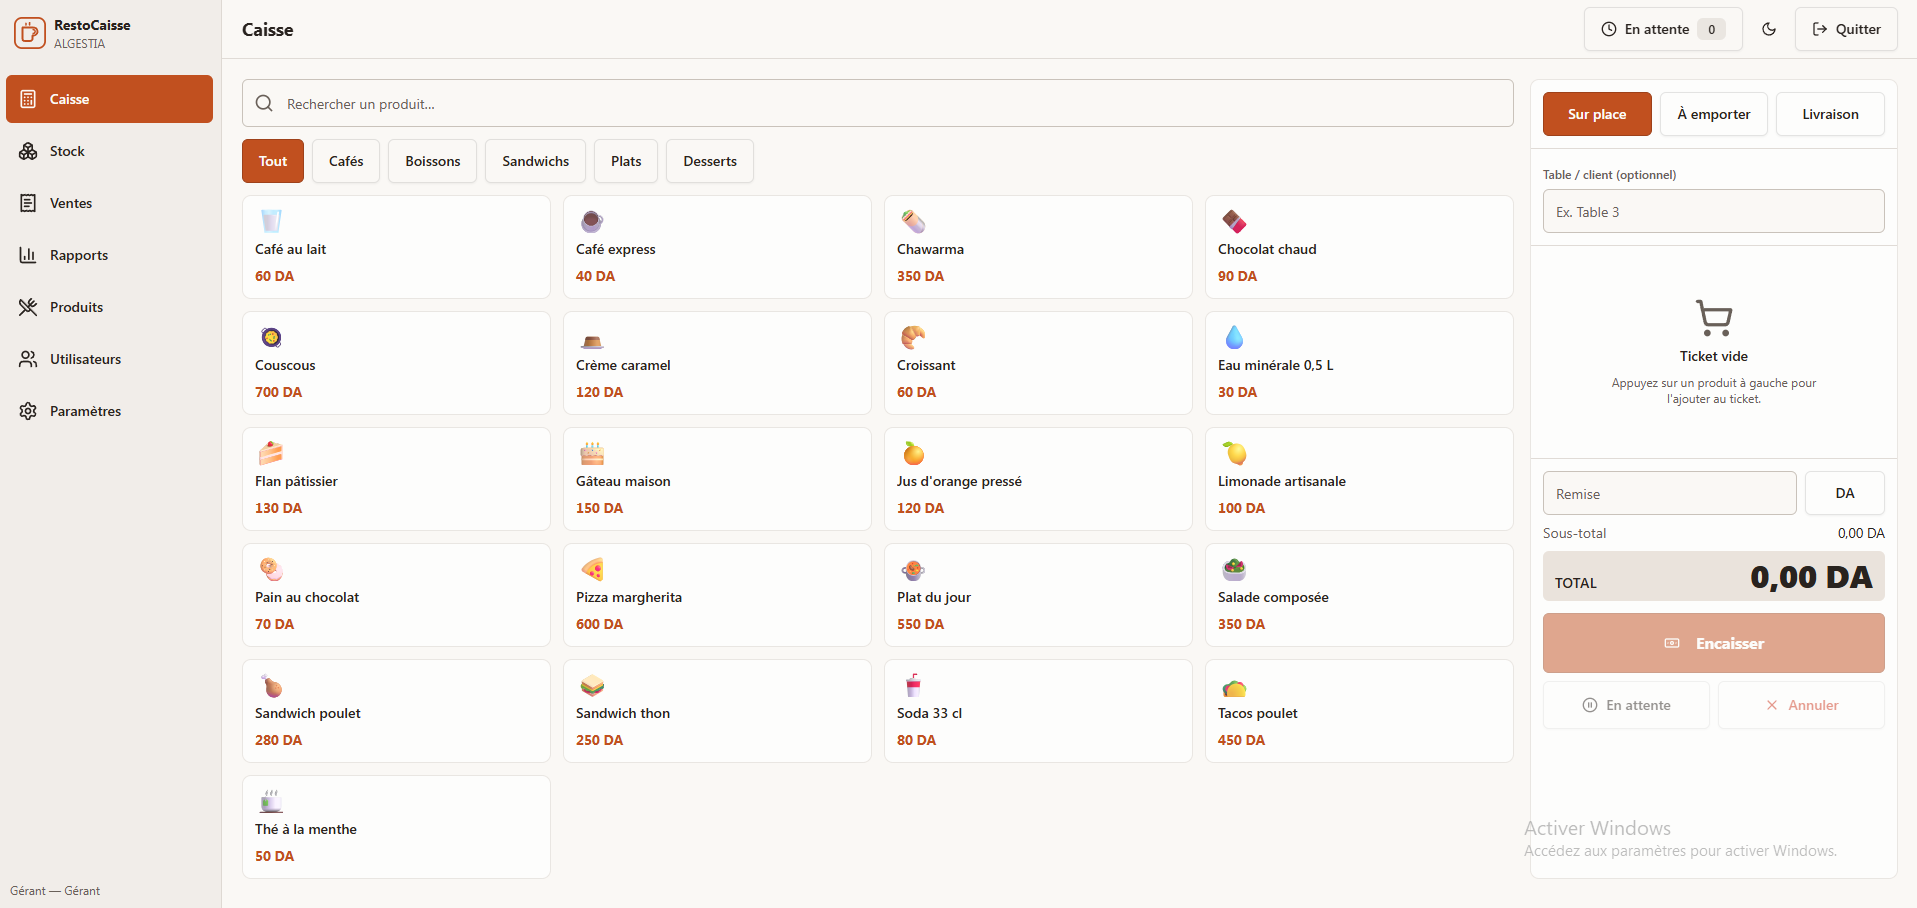Choose the Sur place order type
The height and width of the screenshot is (908, 1917).
point(1597,114)
